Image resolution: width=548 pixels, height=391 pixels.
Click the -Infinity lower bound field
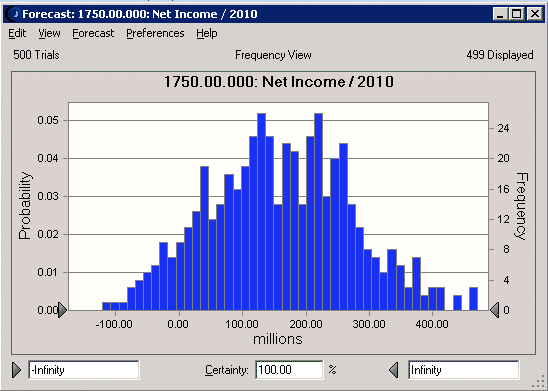coord(84,370)
